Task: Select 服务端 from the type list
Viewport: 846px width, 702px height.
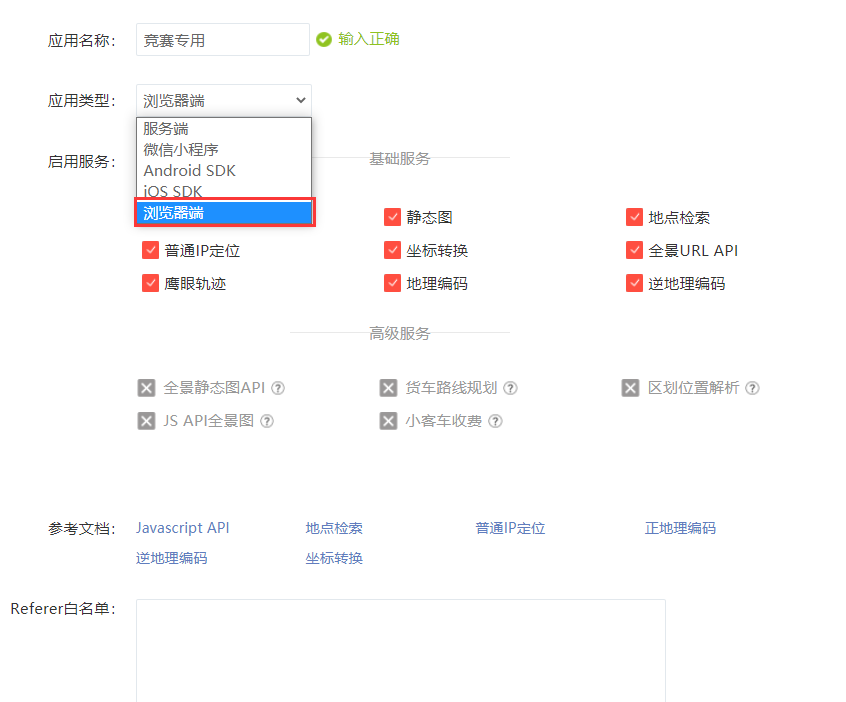Action: tap(224, 128)
